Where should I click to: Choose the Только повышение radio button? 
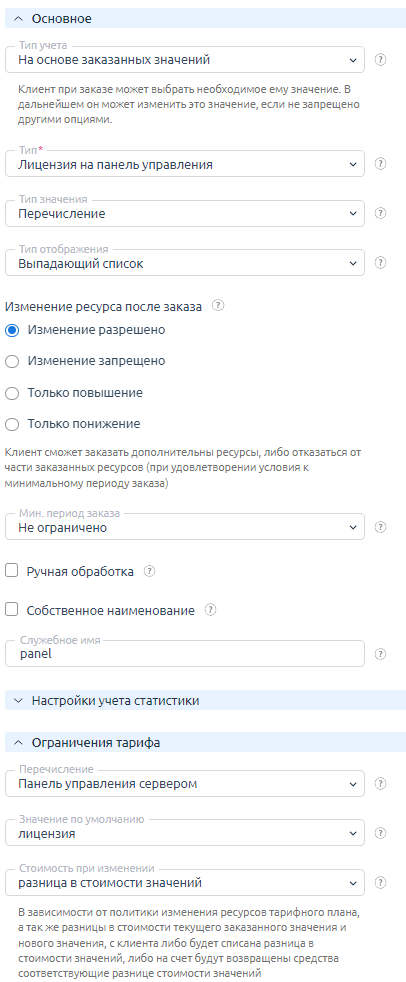point(12,393)
